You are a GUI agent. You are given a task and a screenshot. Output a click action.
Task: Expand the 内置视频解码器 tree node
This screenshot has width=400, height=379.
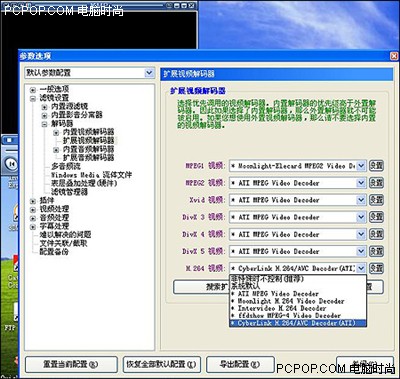[56, 133]
